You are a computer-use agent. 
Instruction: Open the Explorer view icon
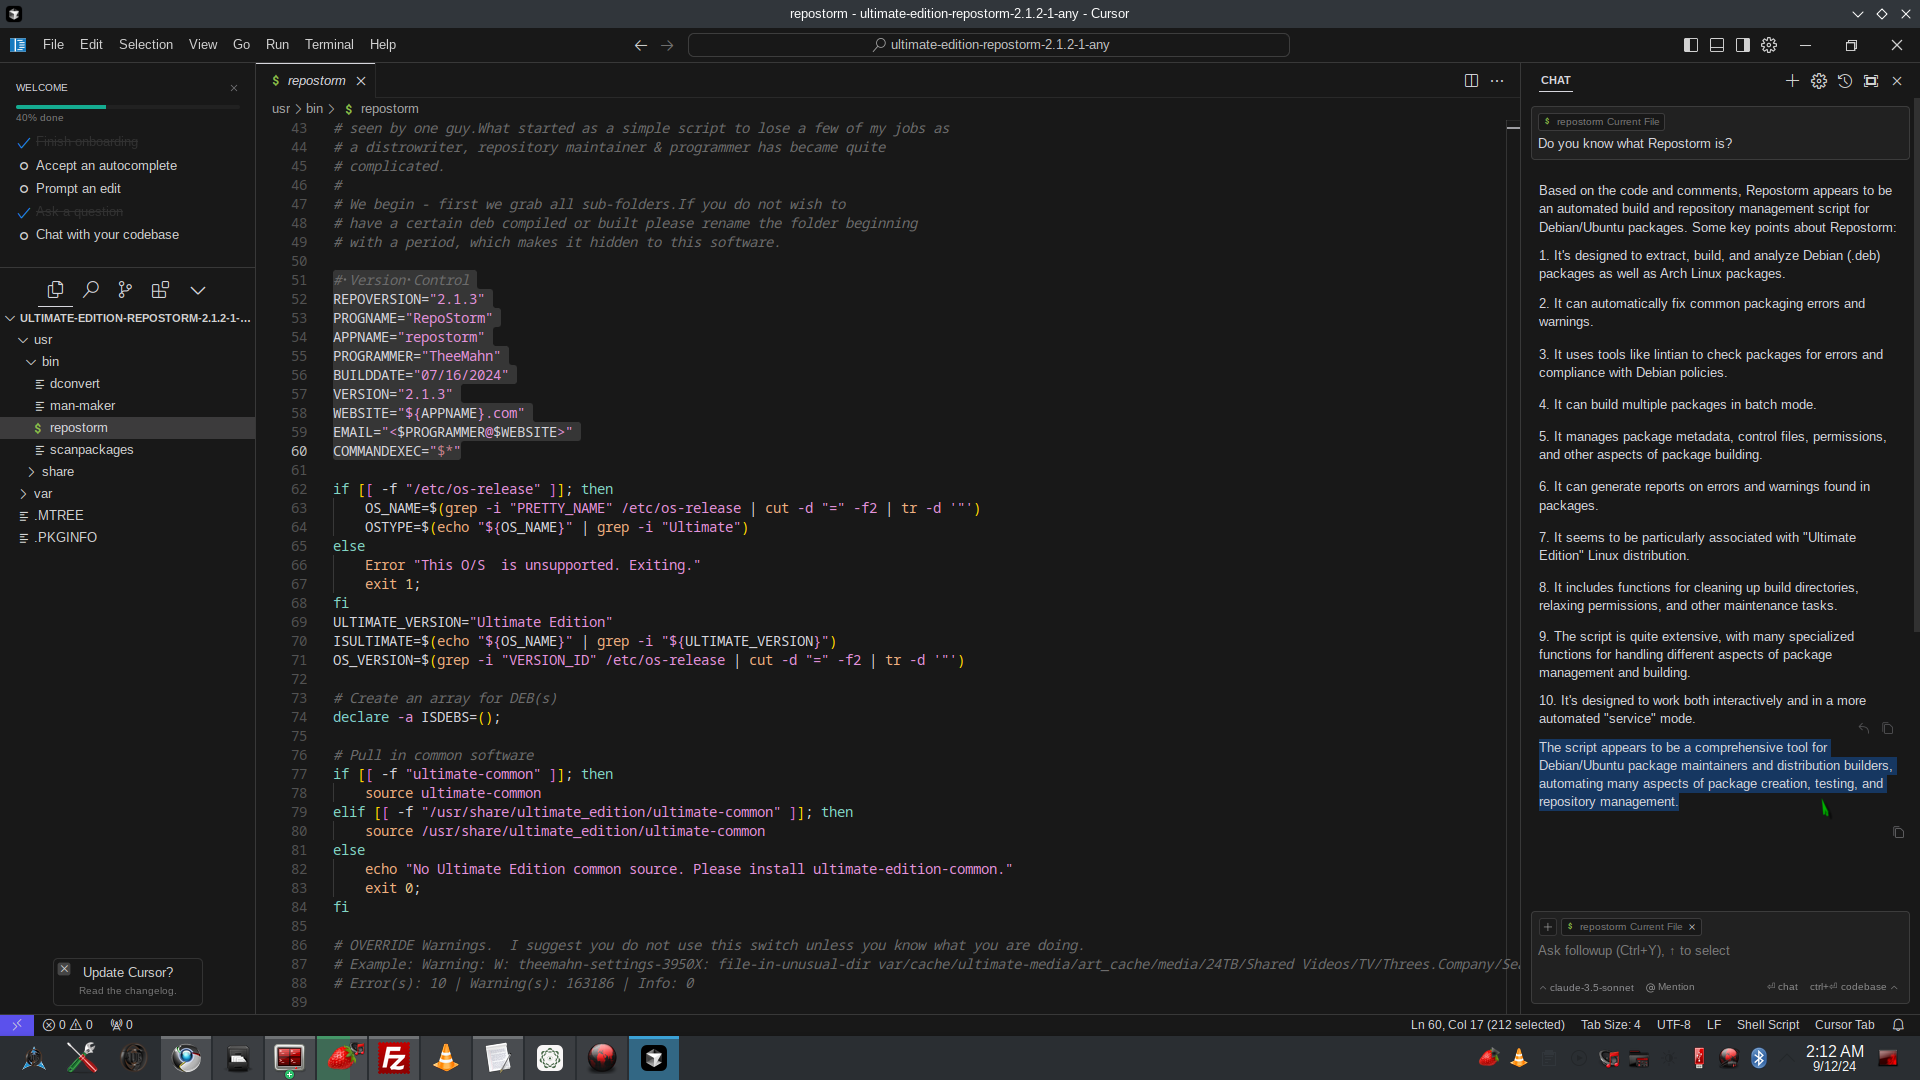click(55, 290)
